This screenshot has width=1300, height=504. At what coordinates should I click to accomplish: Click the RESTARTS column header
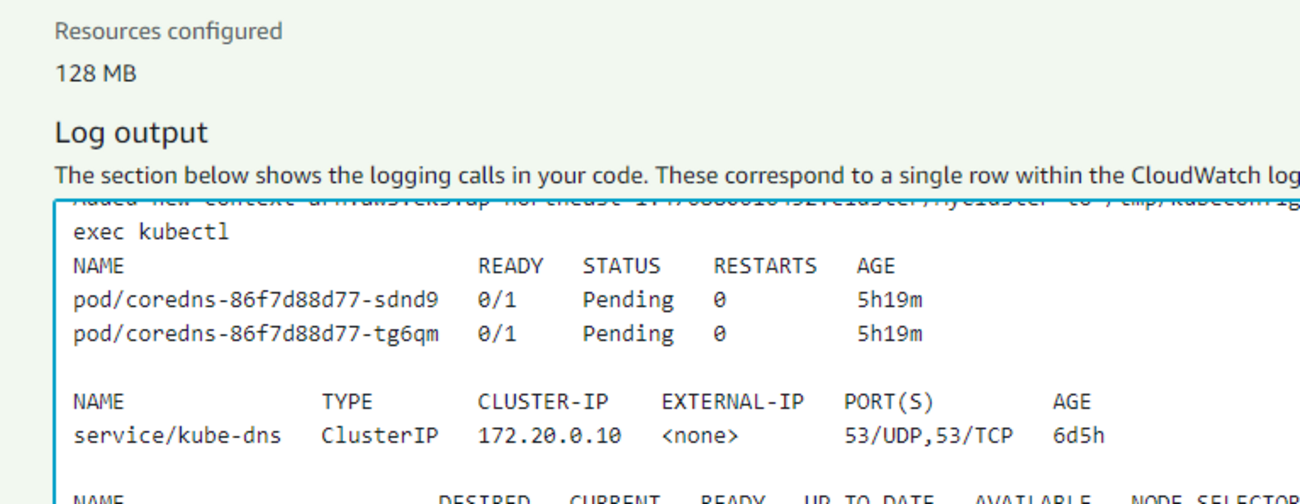[x=765, y=266]
